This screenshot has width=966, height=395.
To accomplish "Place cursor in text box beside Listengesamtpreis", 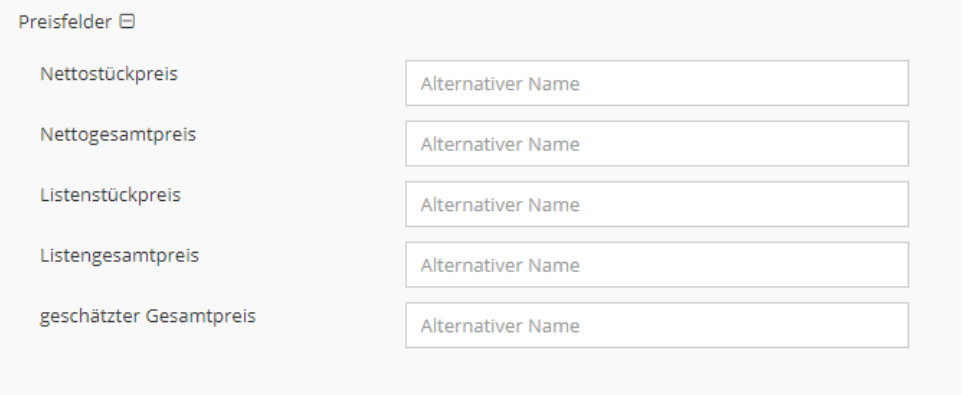I will tap(657, 264).
